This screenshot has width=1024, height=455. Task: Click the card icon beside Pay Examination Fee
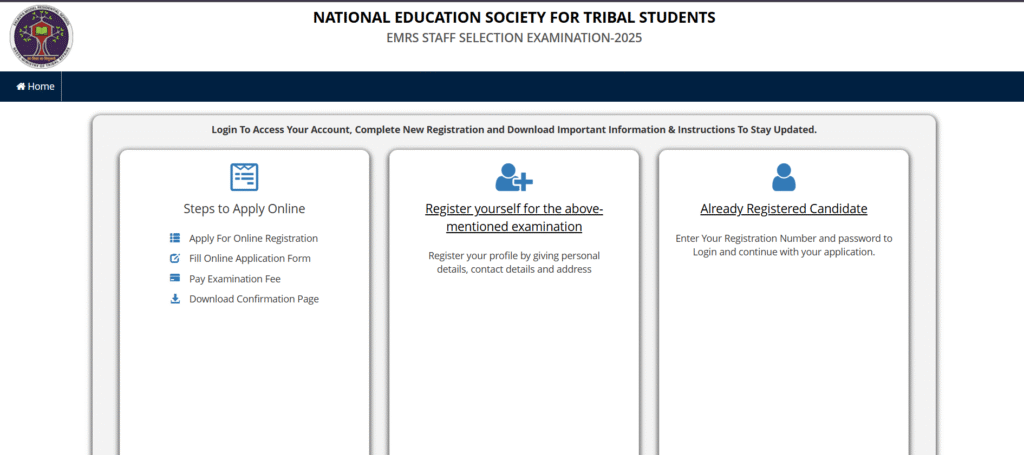pyautogui.click(x=175, y=278)
